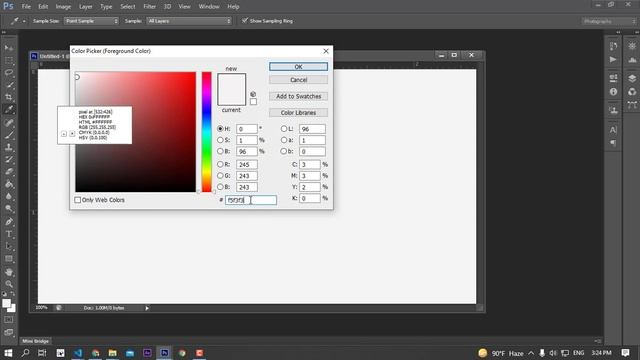This screenshot has height=360, width=640.
Task: Open the Actions panel play icon
Action: 613,60
